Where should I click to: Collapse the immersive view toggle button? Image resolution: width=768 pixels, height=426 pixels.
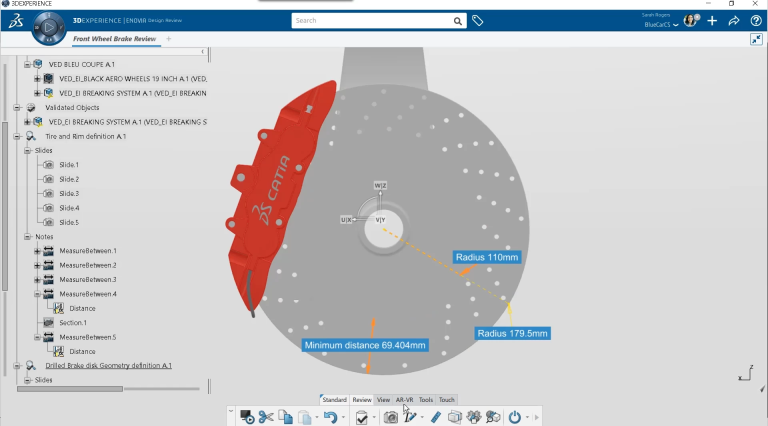pyautogui.click(x=756, y=39)
